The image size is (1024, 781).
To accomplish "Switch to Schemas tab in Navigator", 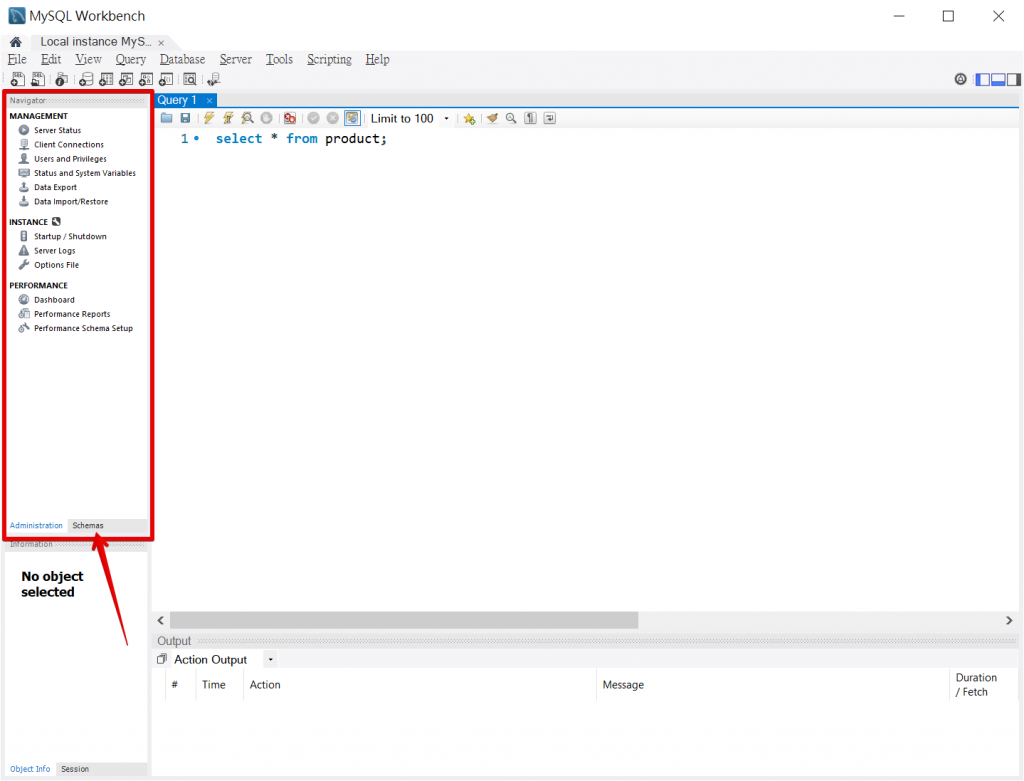I will [88, 526].
